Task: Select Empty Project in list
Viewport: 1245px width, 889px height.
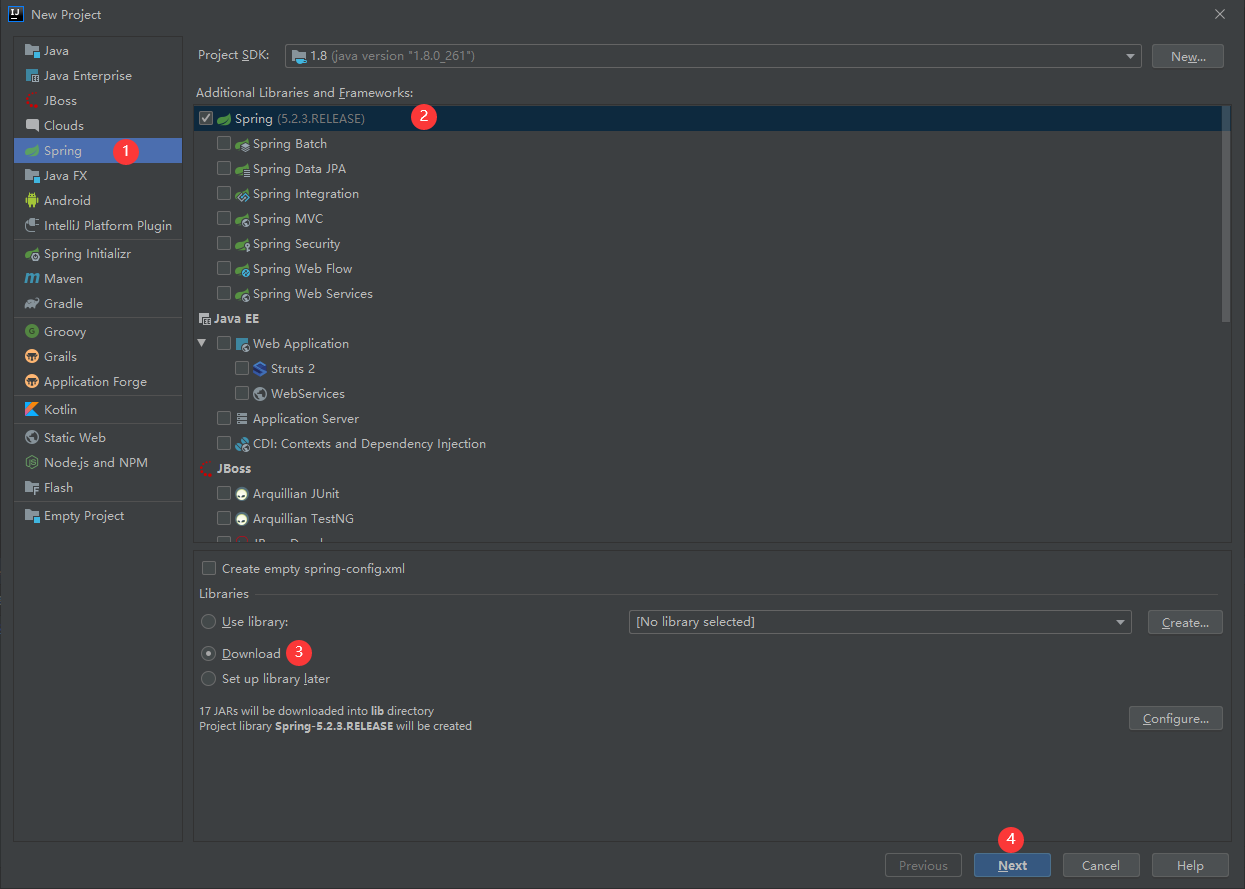Action: [98, 515]
